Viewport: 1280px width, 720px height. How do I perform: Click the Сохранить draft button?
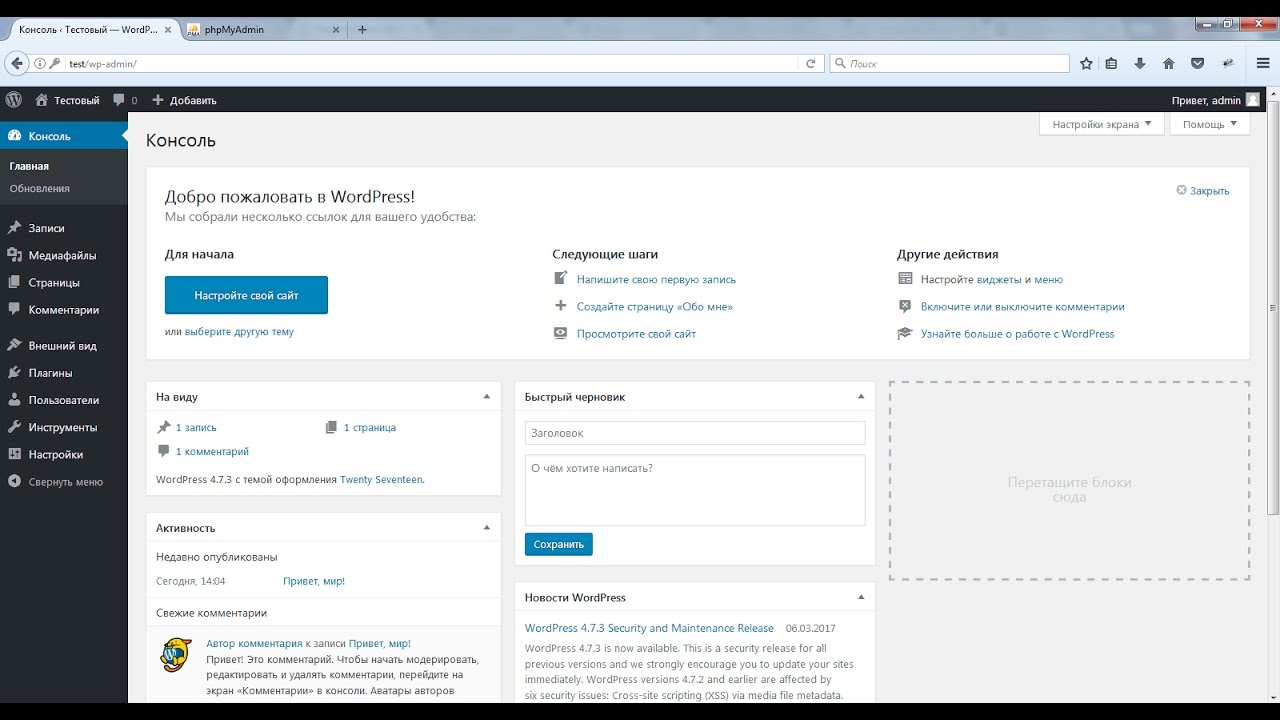tap(559, 544)
